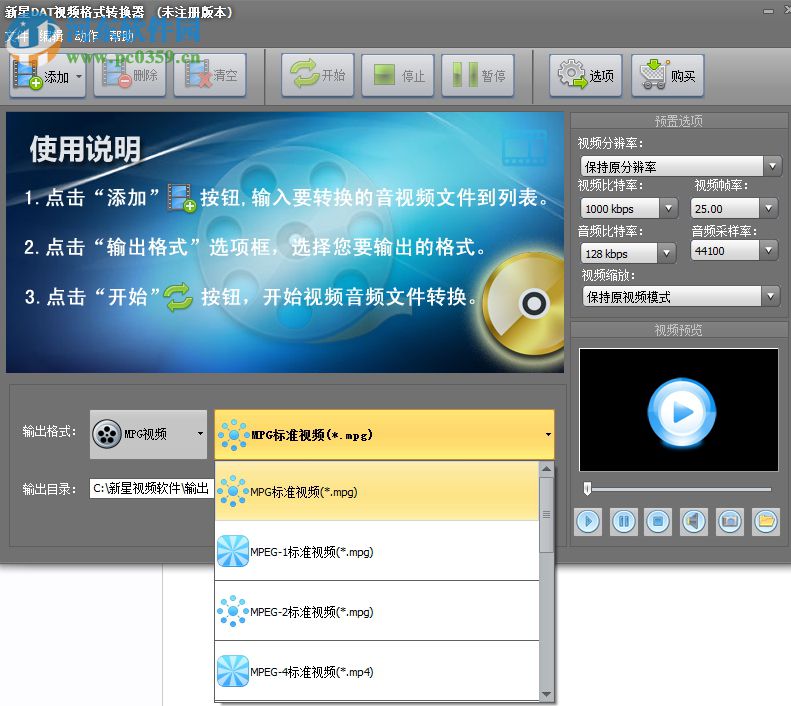
Task: Minimize the window with the title bar button
Action: (768, 11)
